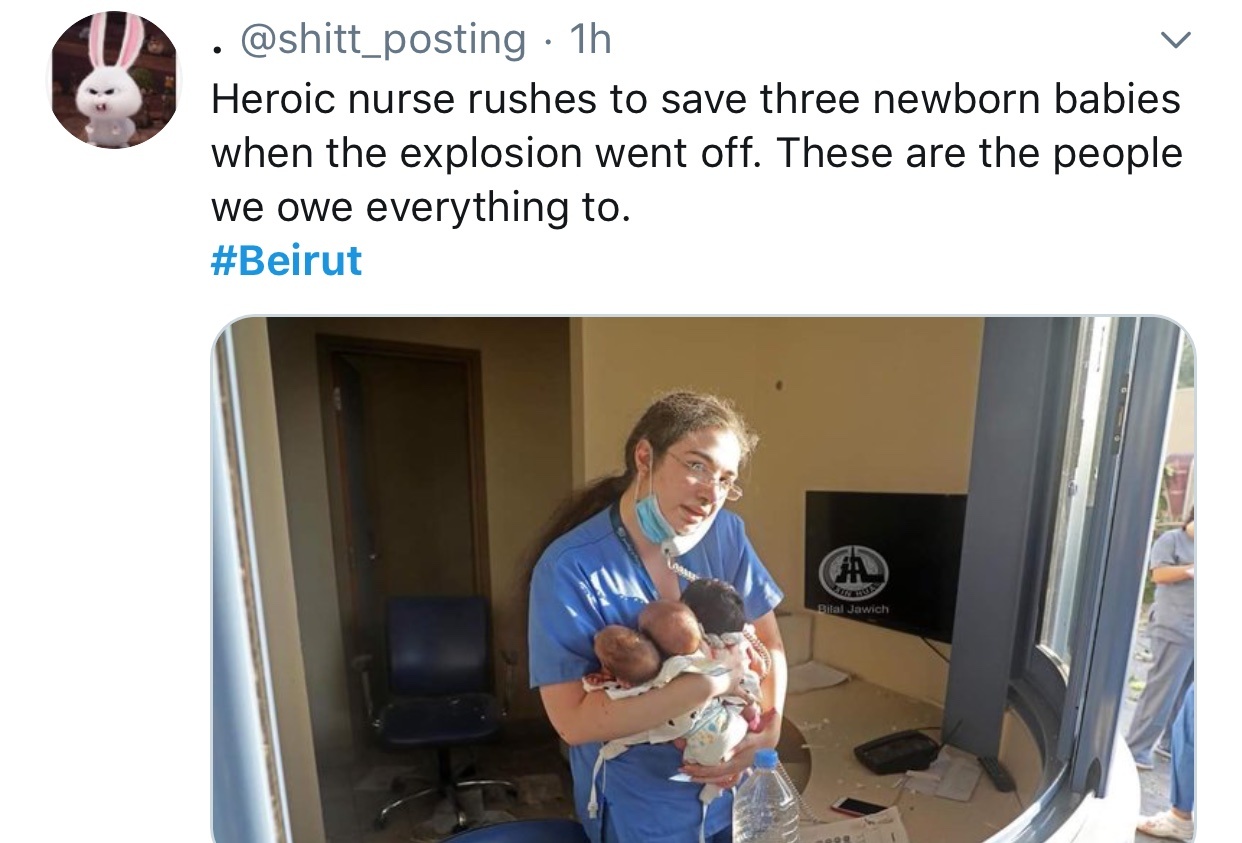Click the tweet text about the heroic nurse
The height and width of the screenshot is (843, 1242).
[x=696, y=153]
